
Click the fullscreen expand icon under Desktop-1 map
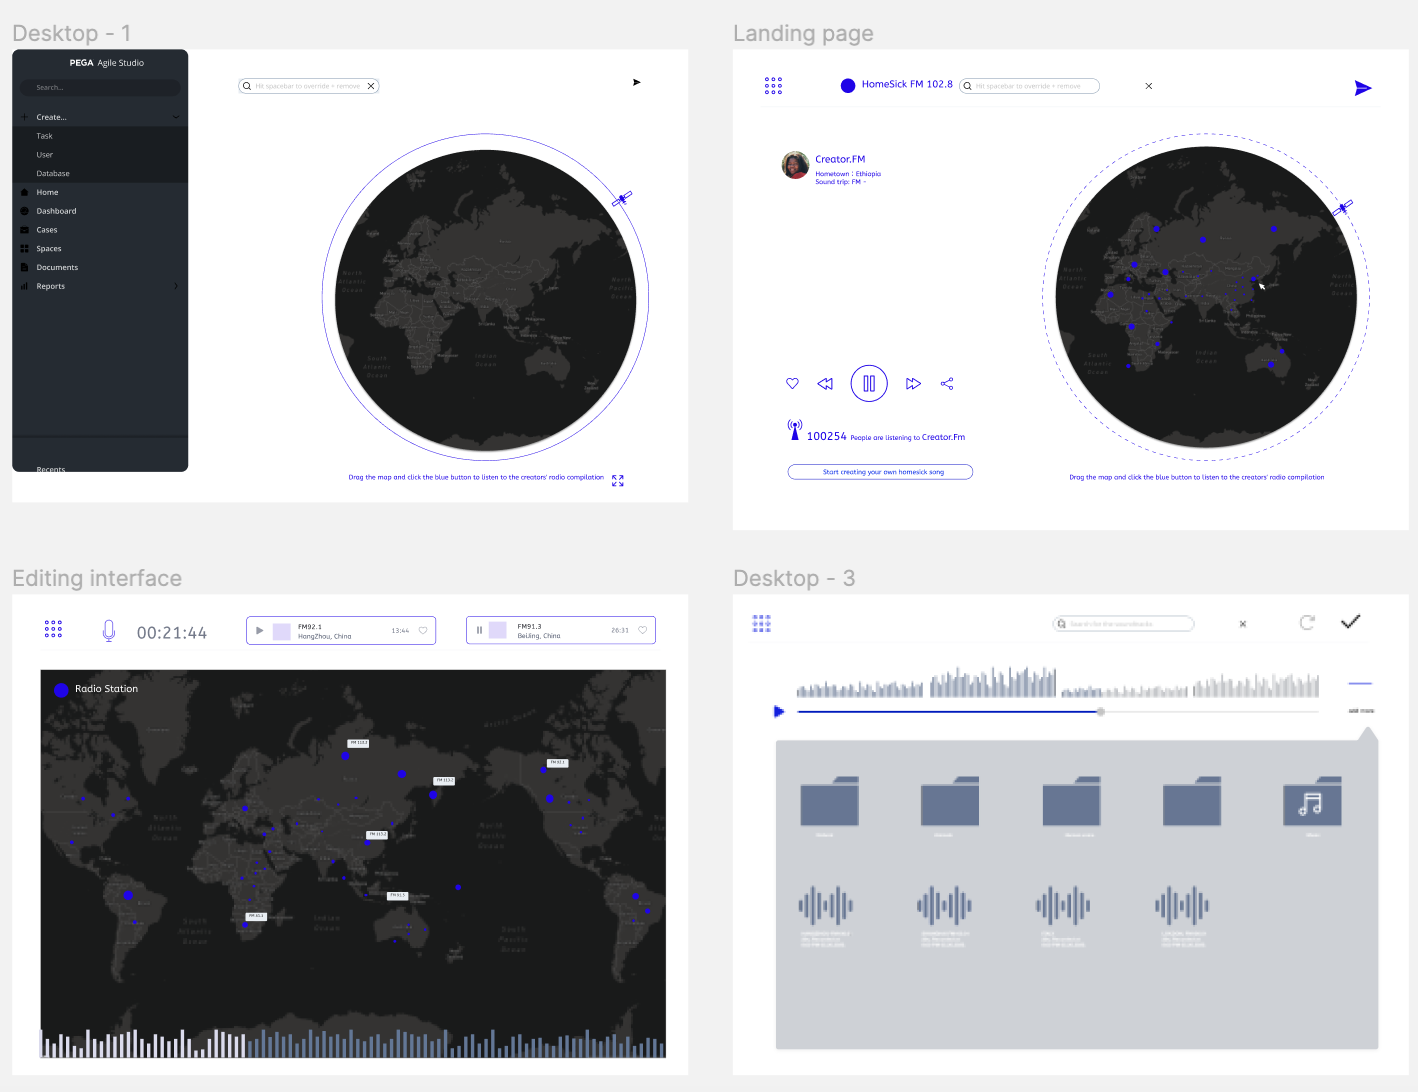(x=618, y=481)
